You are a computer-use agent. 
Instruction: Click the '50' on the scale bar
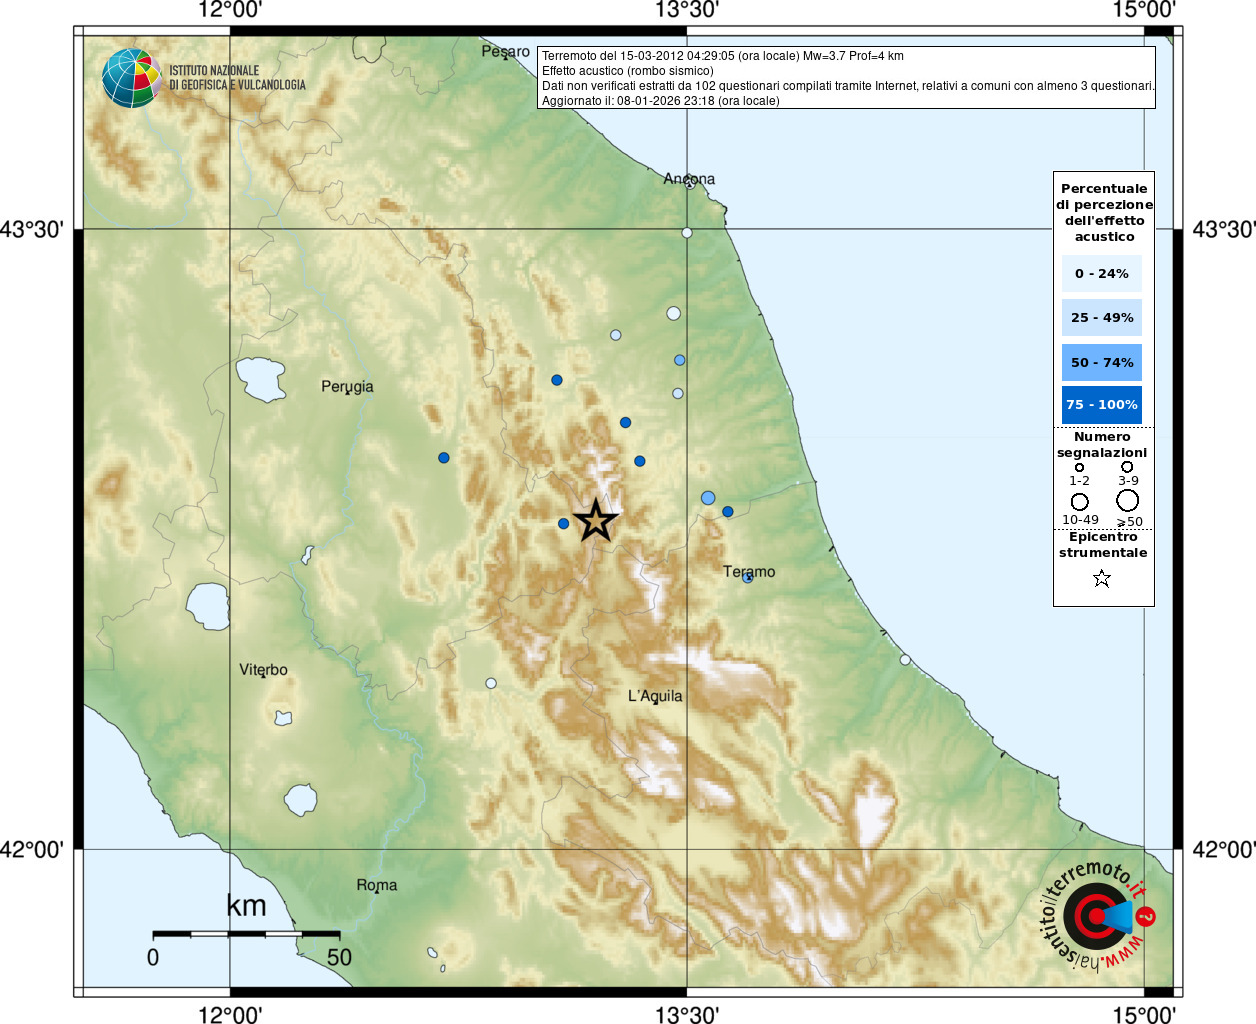[339, 957]
